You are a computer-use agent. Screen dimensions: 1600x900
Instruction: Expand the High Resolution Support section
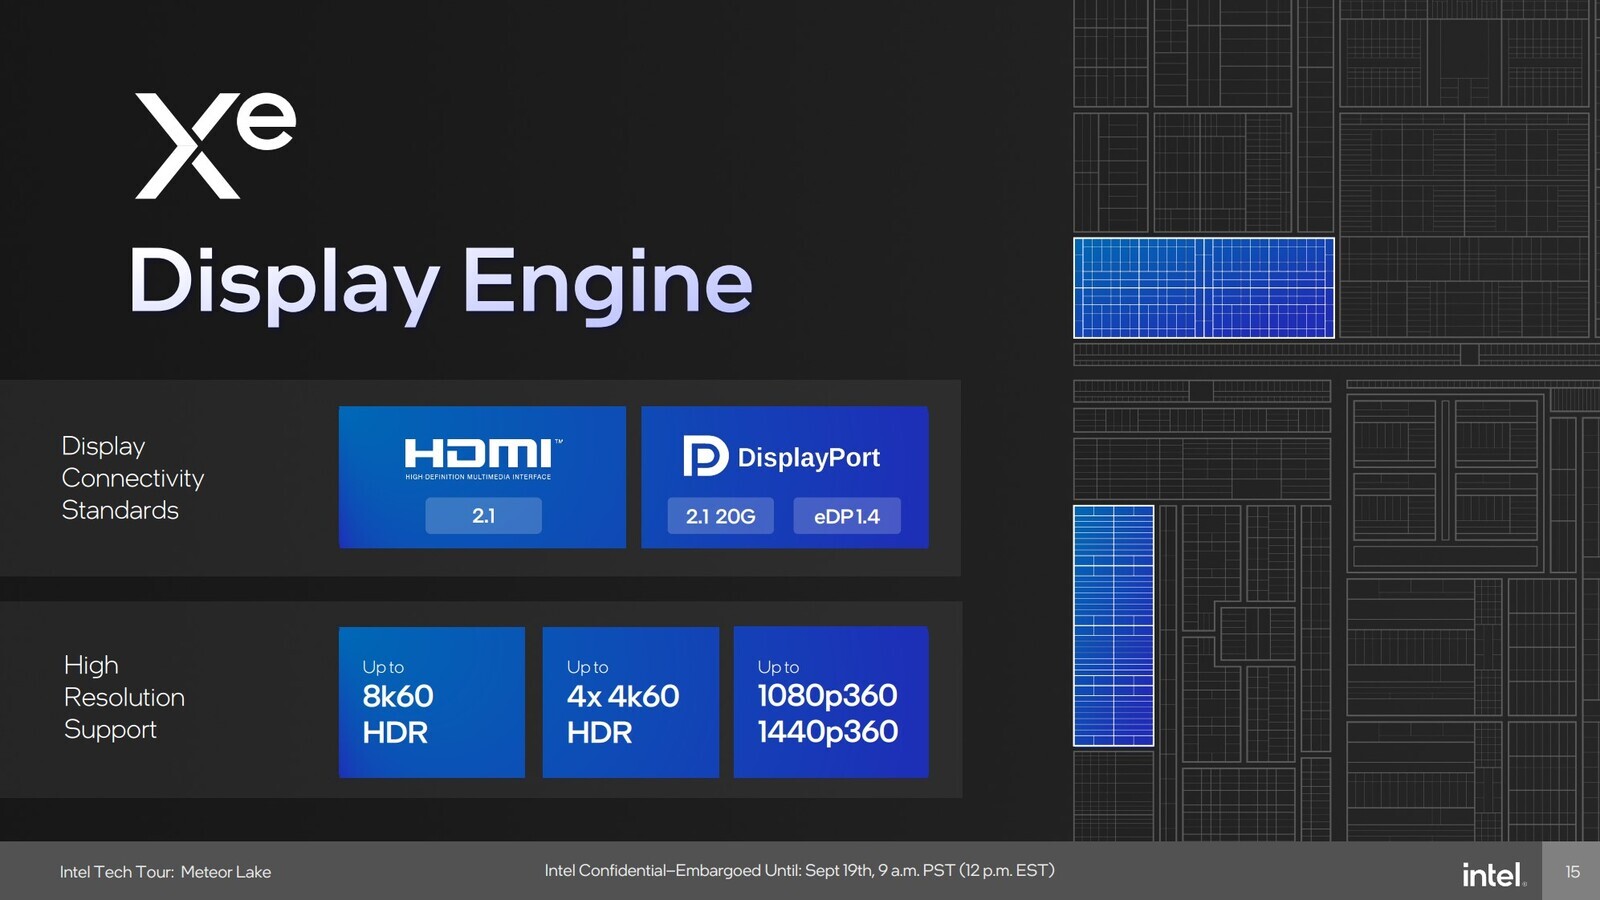(125, 697)
